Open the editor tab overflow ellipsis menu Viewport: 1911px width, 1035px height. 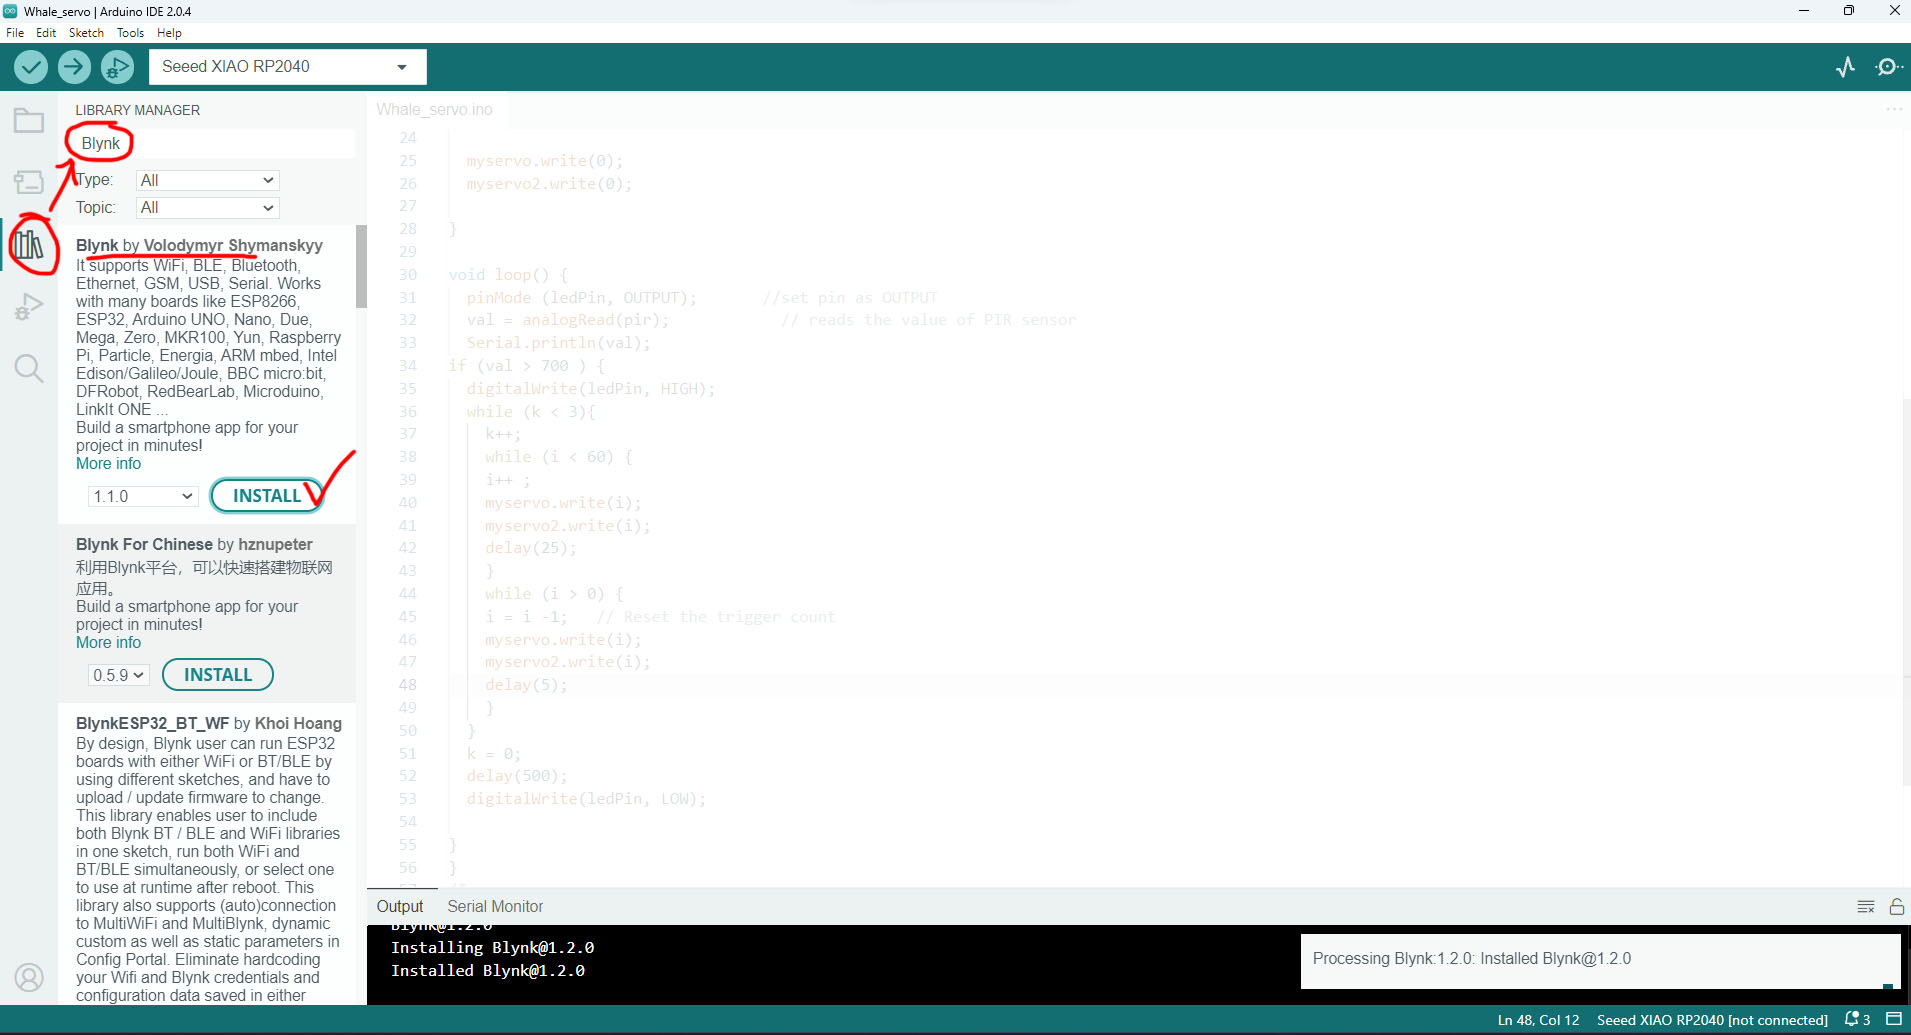pos(1894,109)
